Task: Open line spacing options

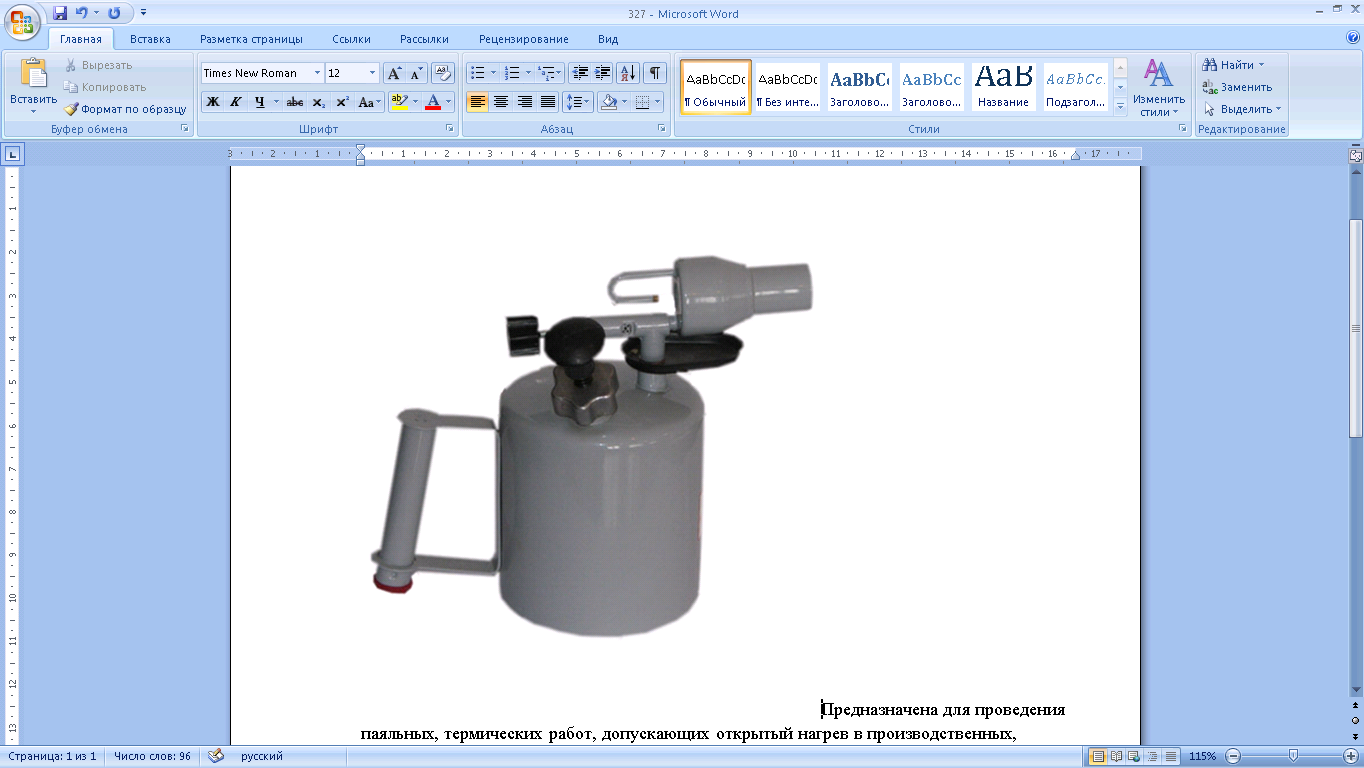Action: point(578,102)
